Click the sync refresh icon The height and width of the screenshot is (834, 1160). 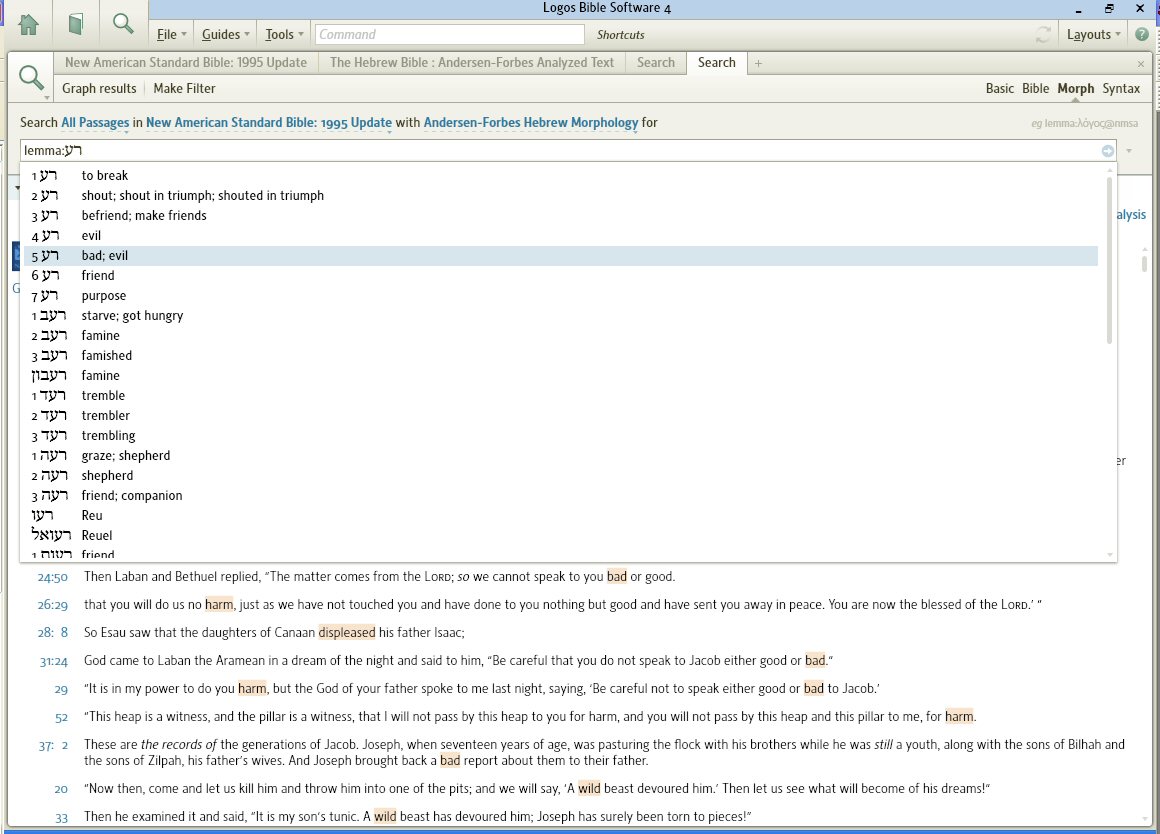[x=1043, y=34]
